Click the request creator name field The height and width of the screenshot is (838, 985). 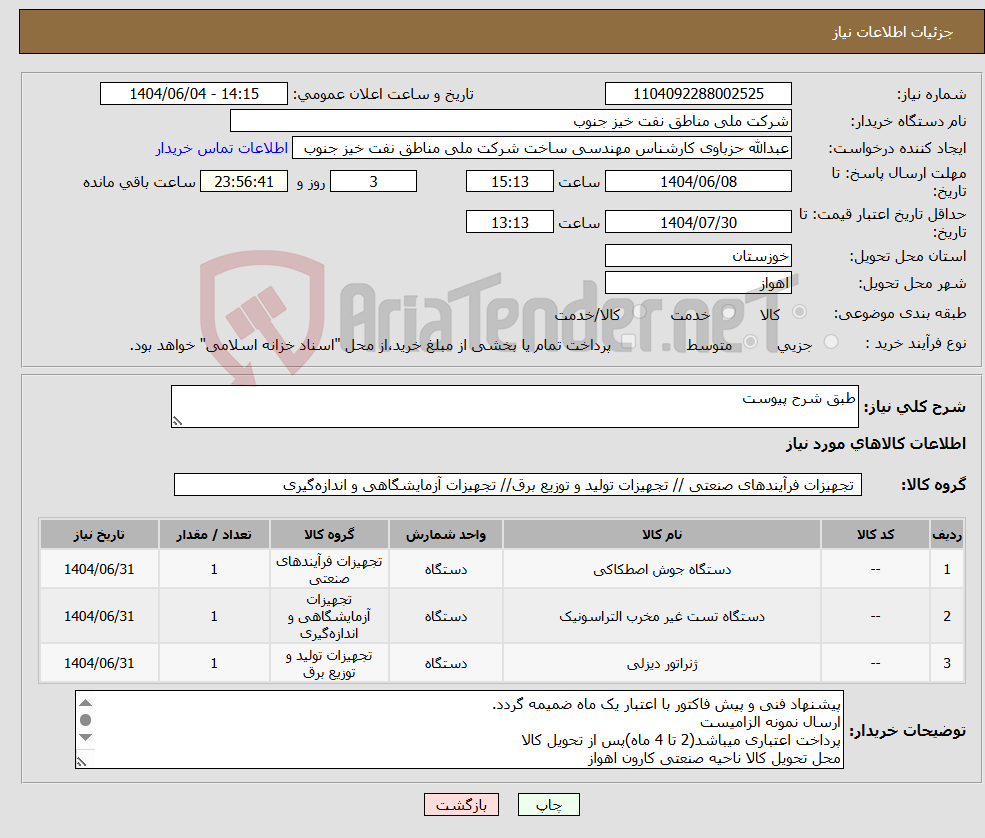[x=541, y=148]
